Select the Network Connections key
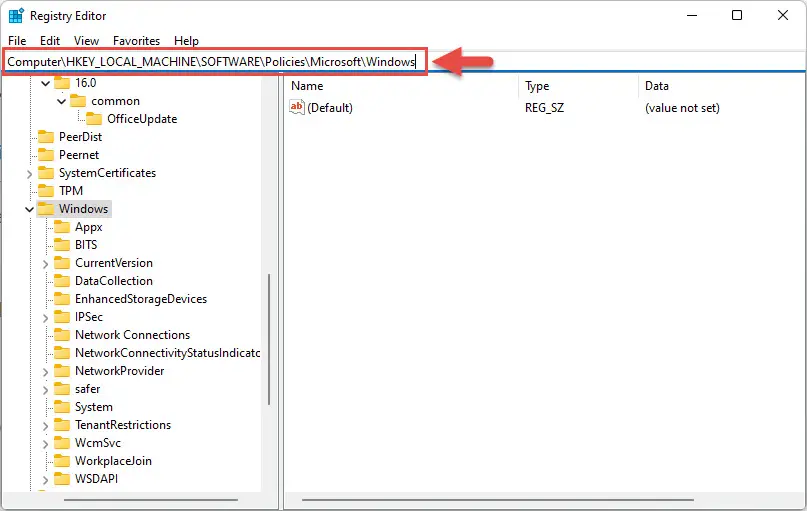The height and width of the screenshot is (511, 807). 132,334
